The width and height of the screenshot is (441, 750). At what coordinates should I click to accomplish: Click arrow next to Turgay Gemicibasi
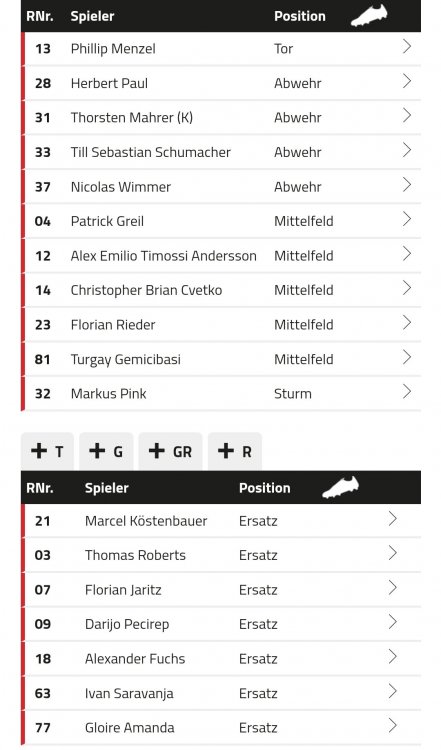(x=407, y=357)
